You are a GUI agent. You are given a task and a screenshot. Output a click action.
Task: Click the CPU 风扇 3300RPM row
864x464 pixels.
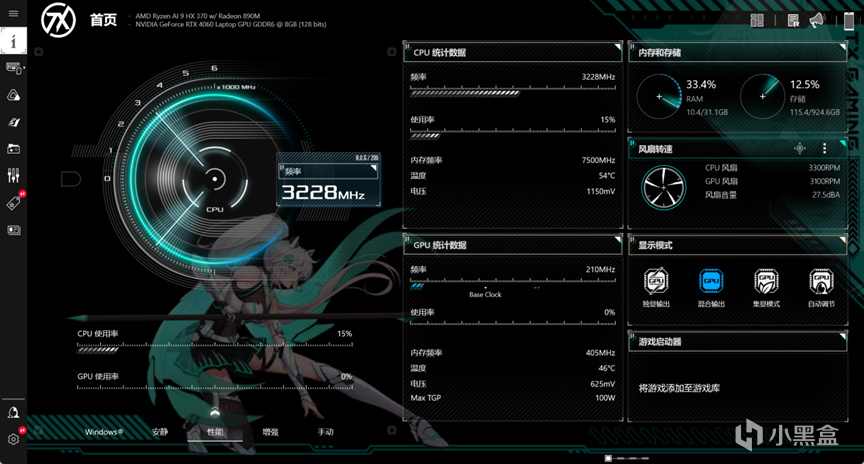click(x=773, y=168)
